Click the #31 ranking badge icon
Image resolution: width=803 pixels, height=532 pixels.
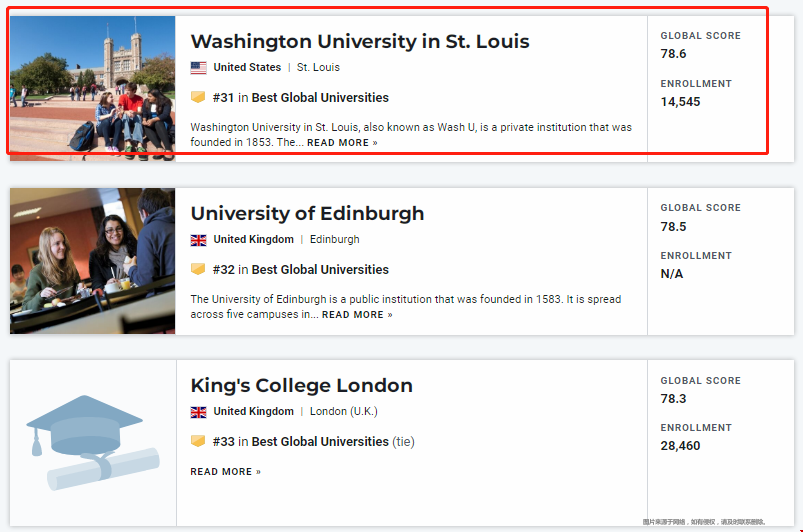[x=198, y=98]
